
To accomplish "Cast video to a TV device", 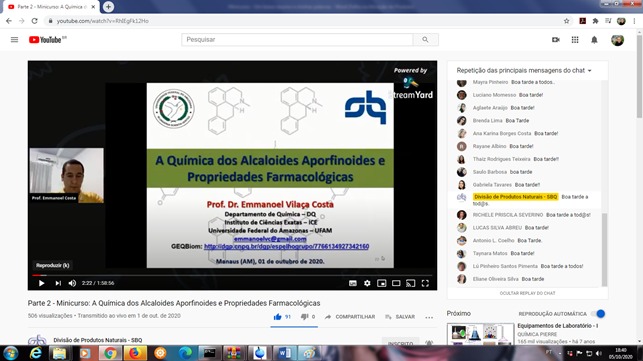I will pos(410,283).
